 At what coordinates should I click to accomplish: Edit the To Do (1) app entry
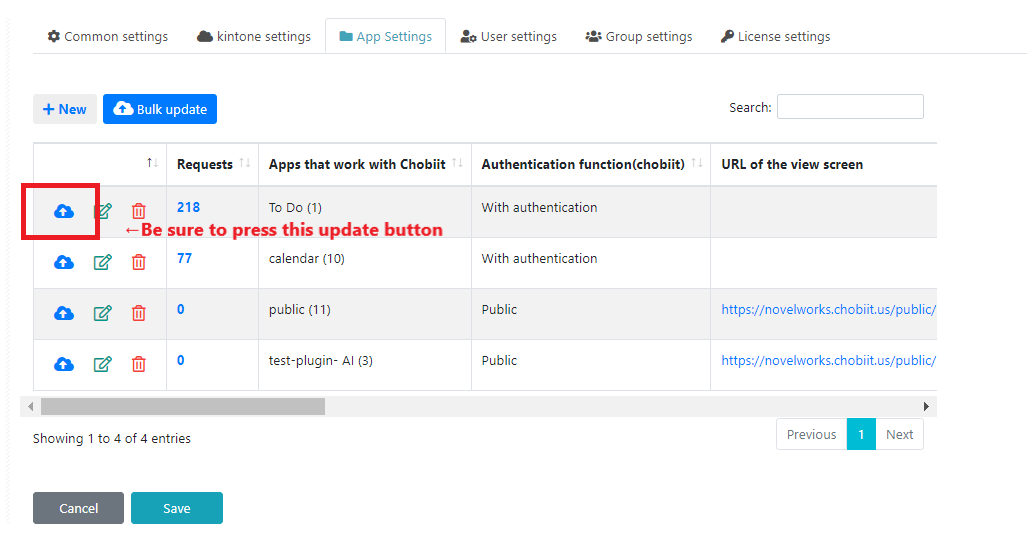coord(102,211)
